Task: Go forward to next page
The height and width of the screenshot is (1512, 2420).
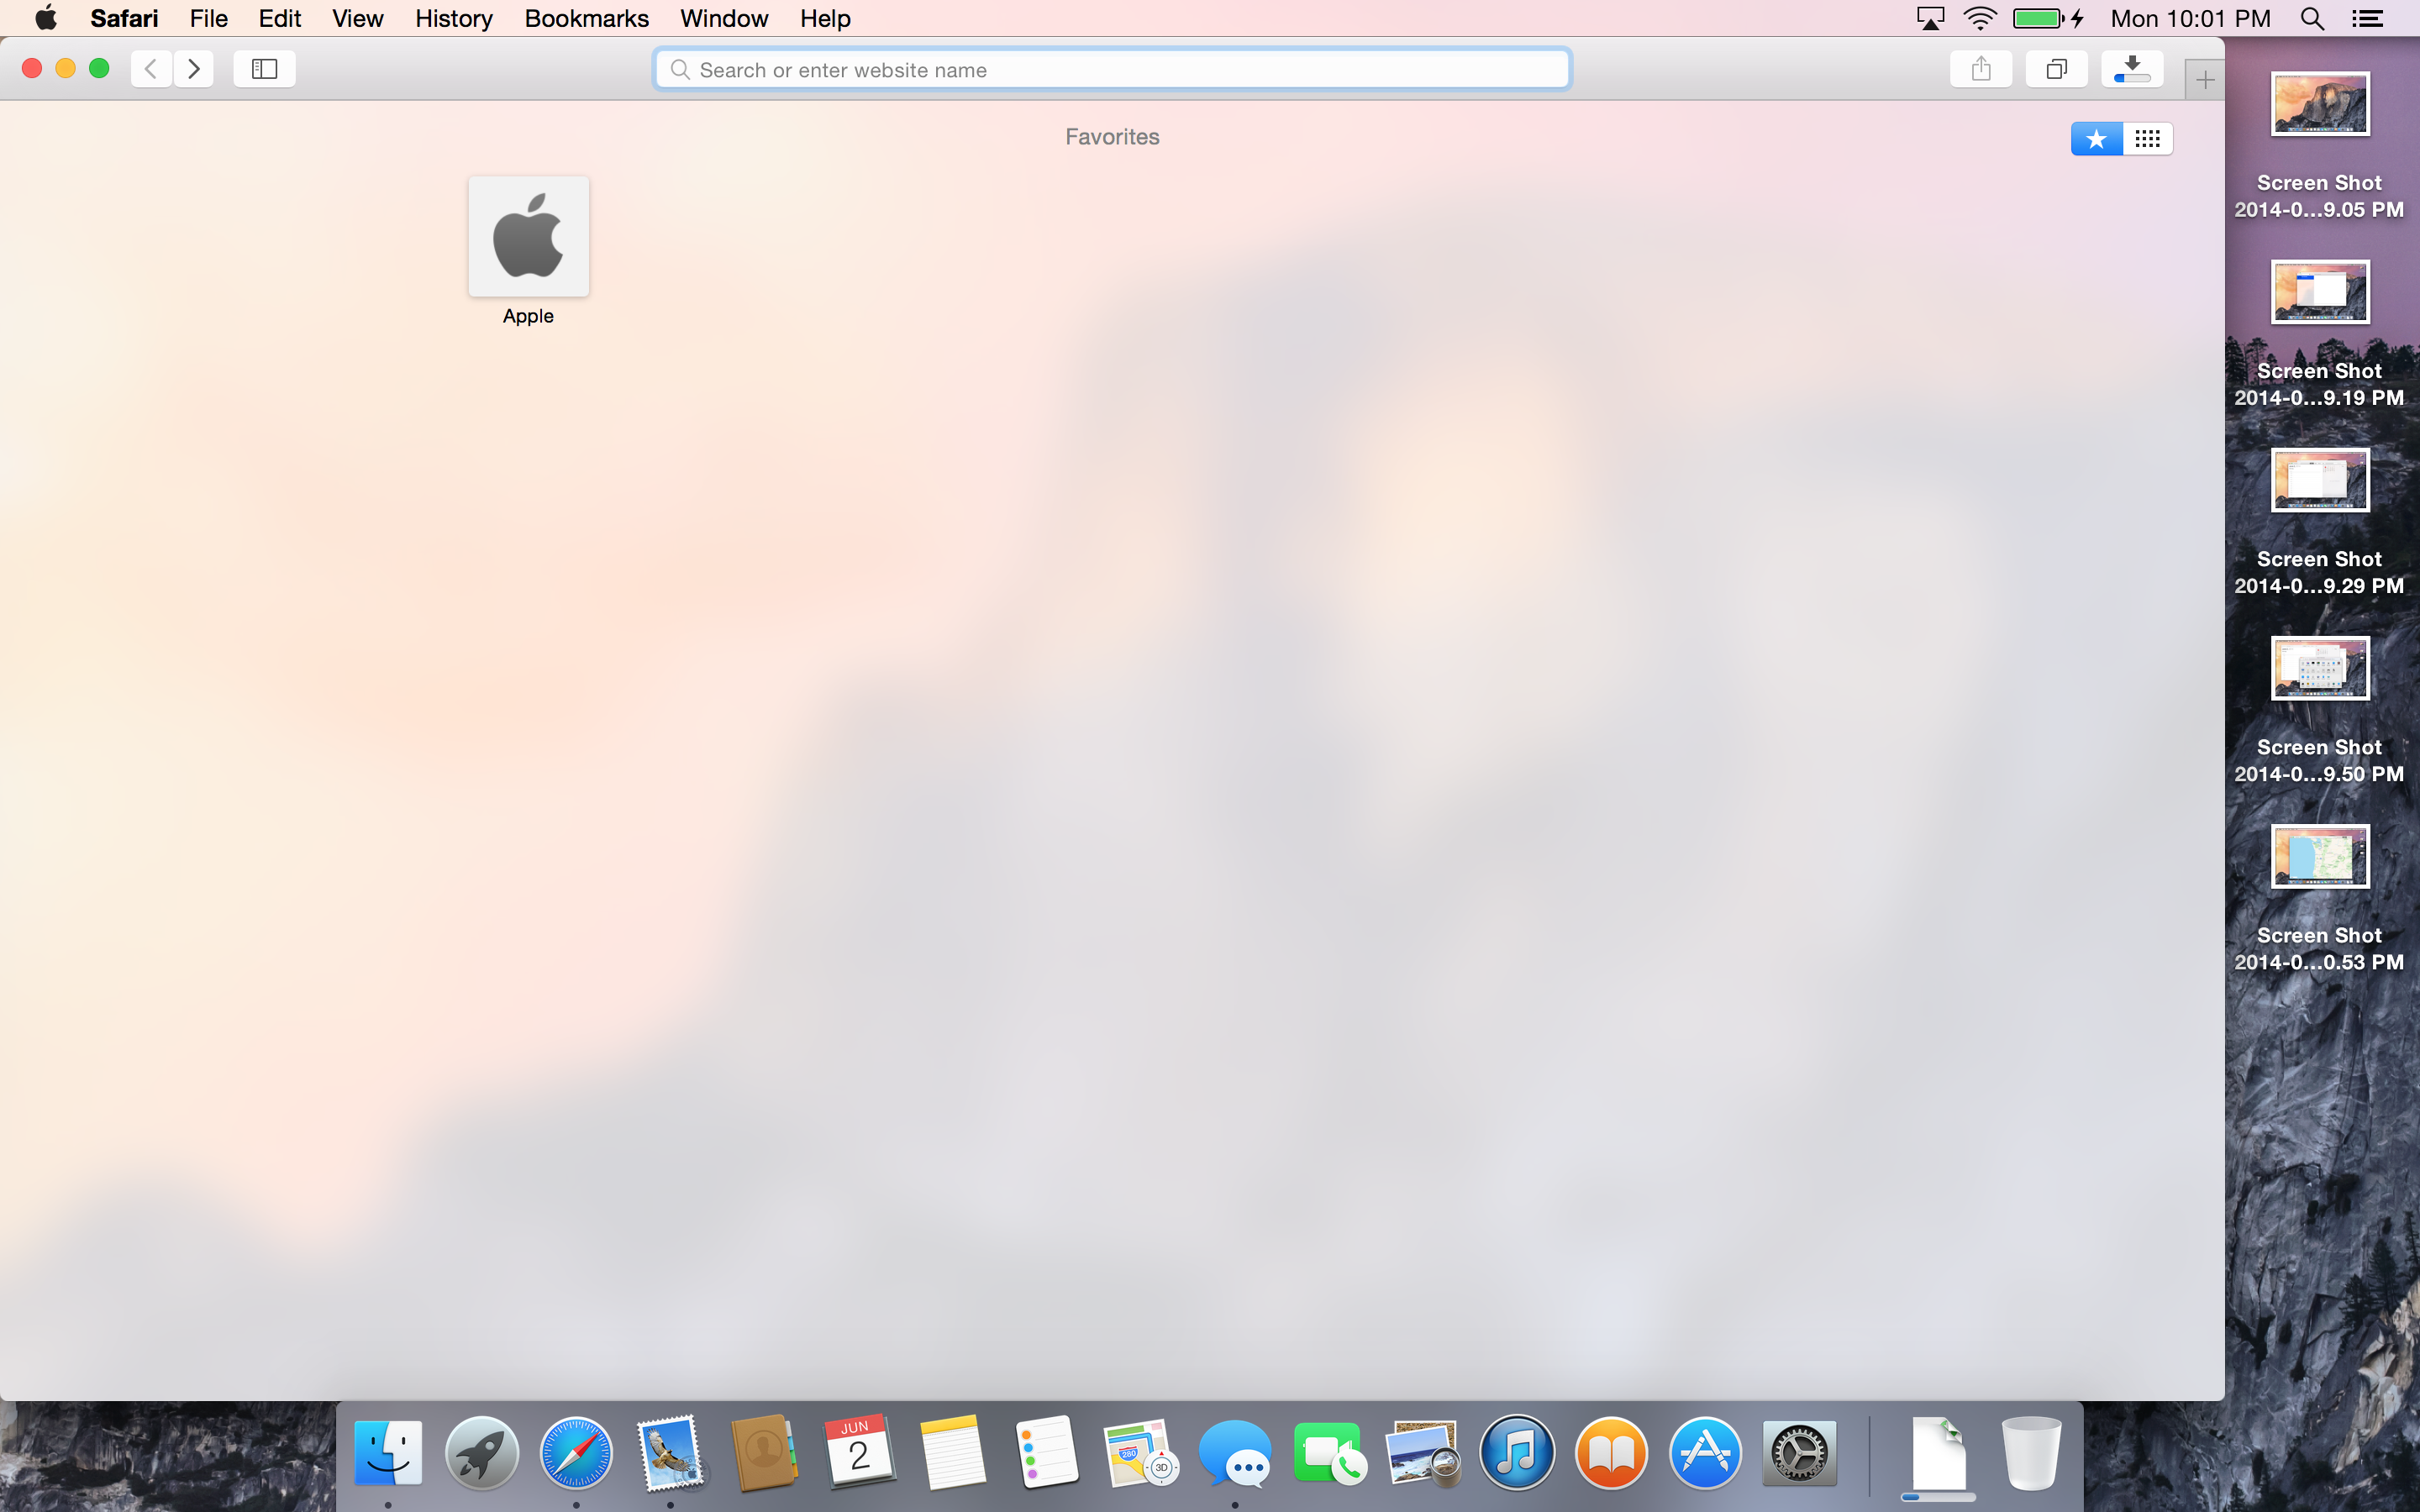Action: pyautogui.click(x=194, y=69)
